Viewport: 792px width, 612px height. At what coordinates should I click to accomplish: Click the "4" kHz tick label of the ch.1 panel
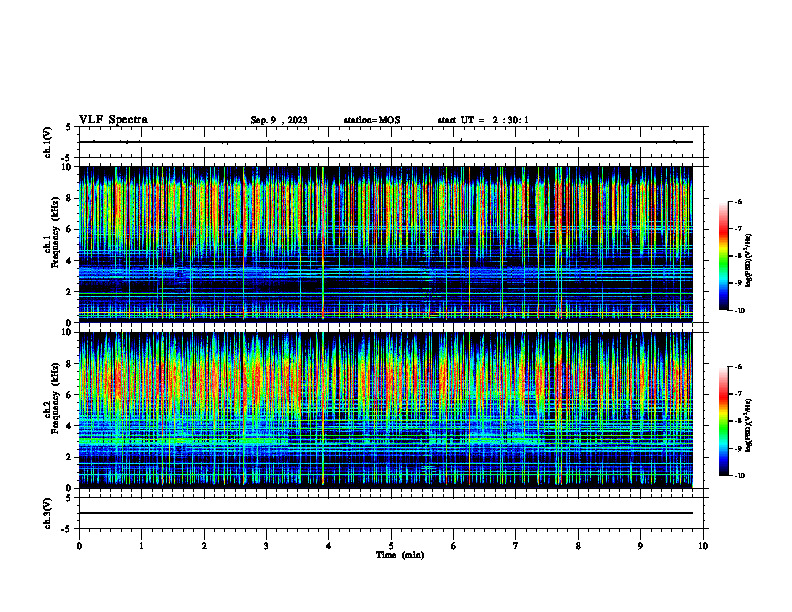[70, 261]
